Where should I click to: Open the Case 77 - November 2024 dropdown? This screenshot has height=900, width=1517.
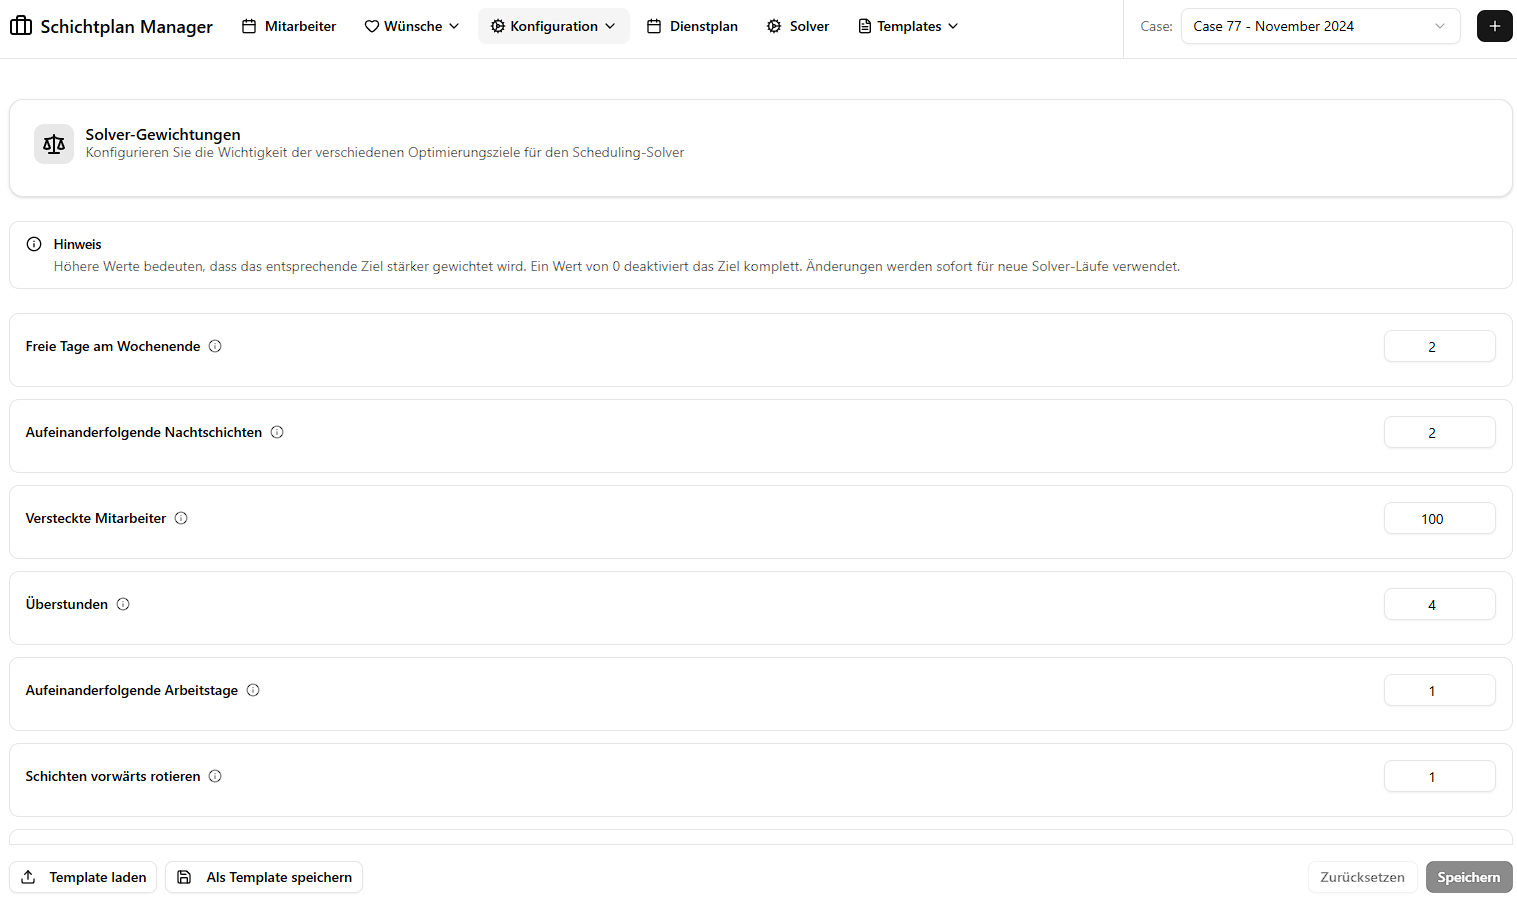[x=1319, y=26]
